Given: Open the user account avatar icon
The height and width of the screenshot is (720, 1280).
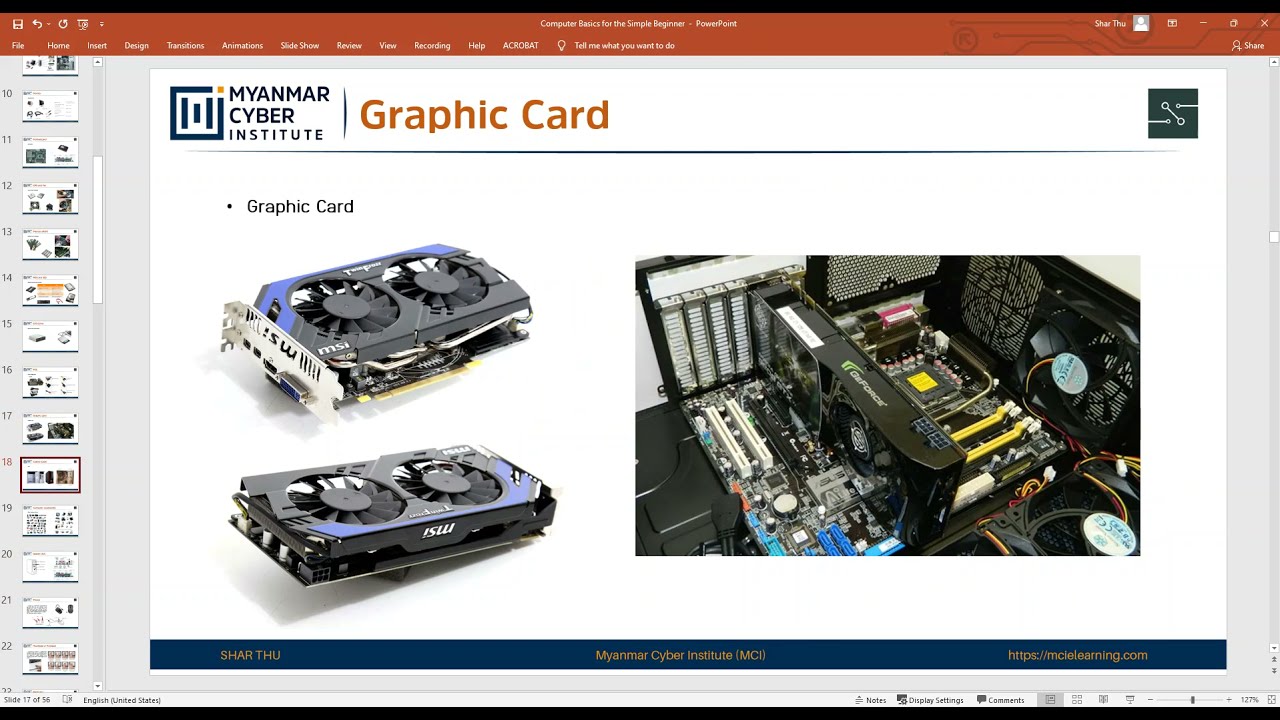Looking at the screenshot, I should pos(1141,23).
